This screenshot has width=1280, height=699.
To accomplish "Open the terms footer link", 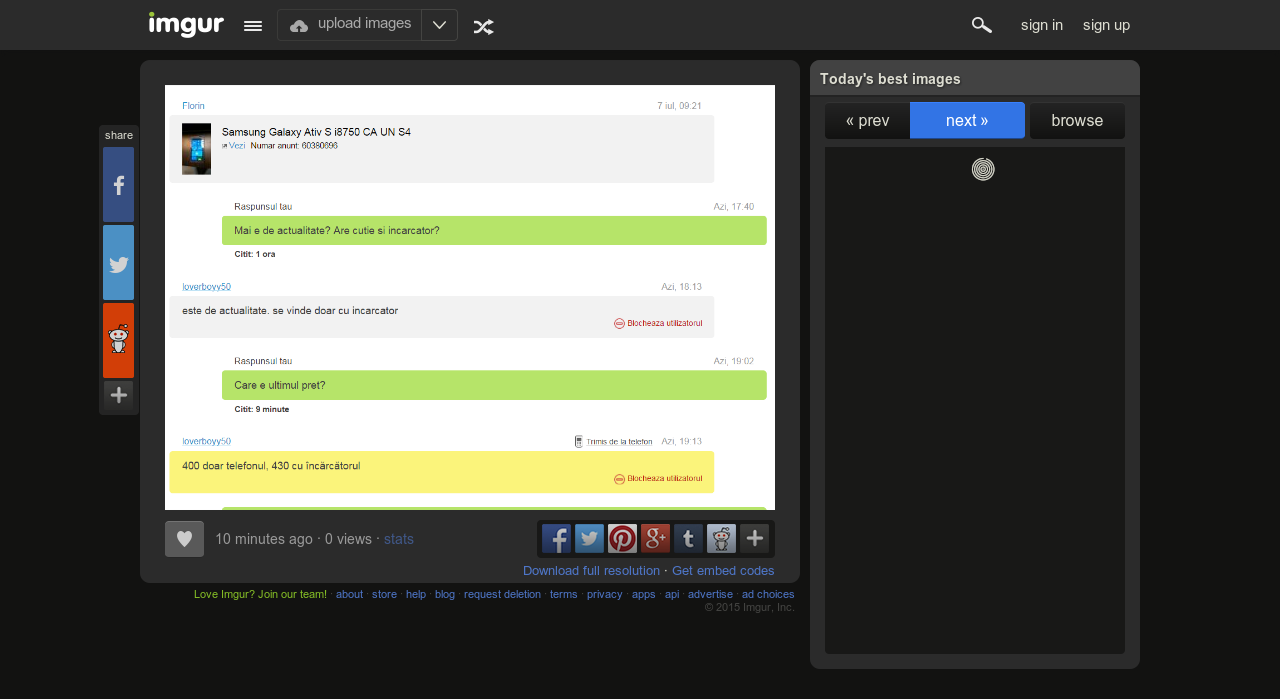I will pyautogui.click(x=564, y=594).
